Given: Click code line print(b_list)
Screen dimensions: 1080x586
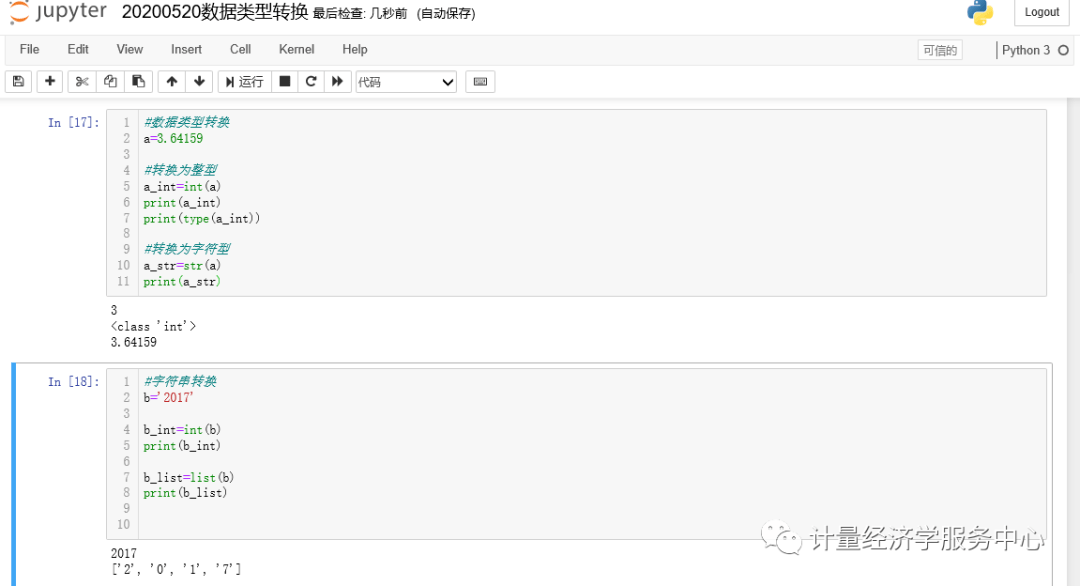Looking at the screenshot, I should (185, 493).
